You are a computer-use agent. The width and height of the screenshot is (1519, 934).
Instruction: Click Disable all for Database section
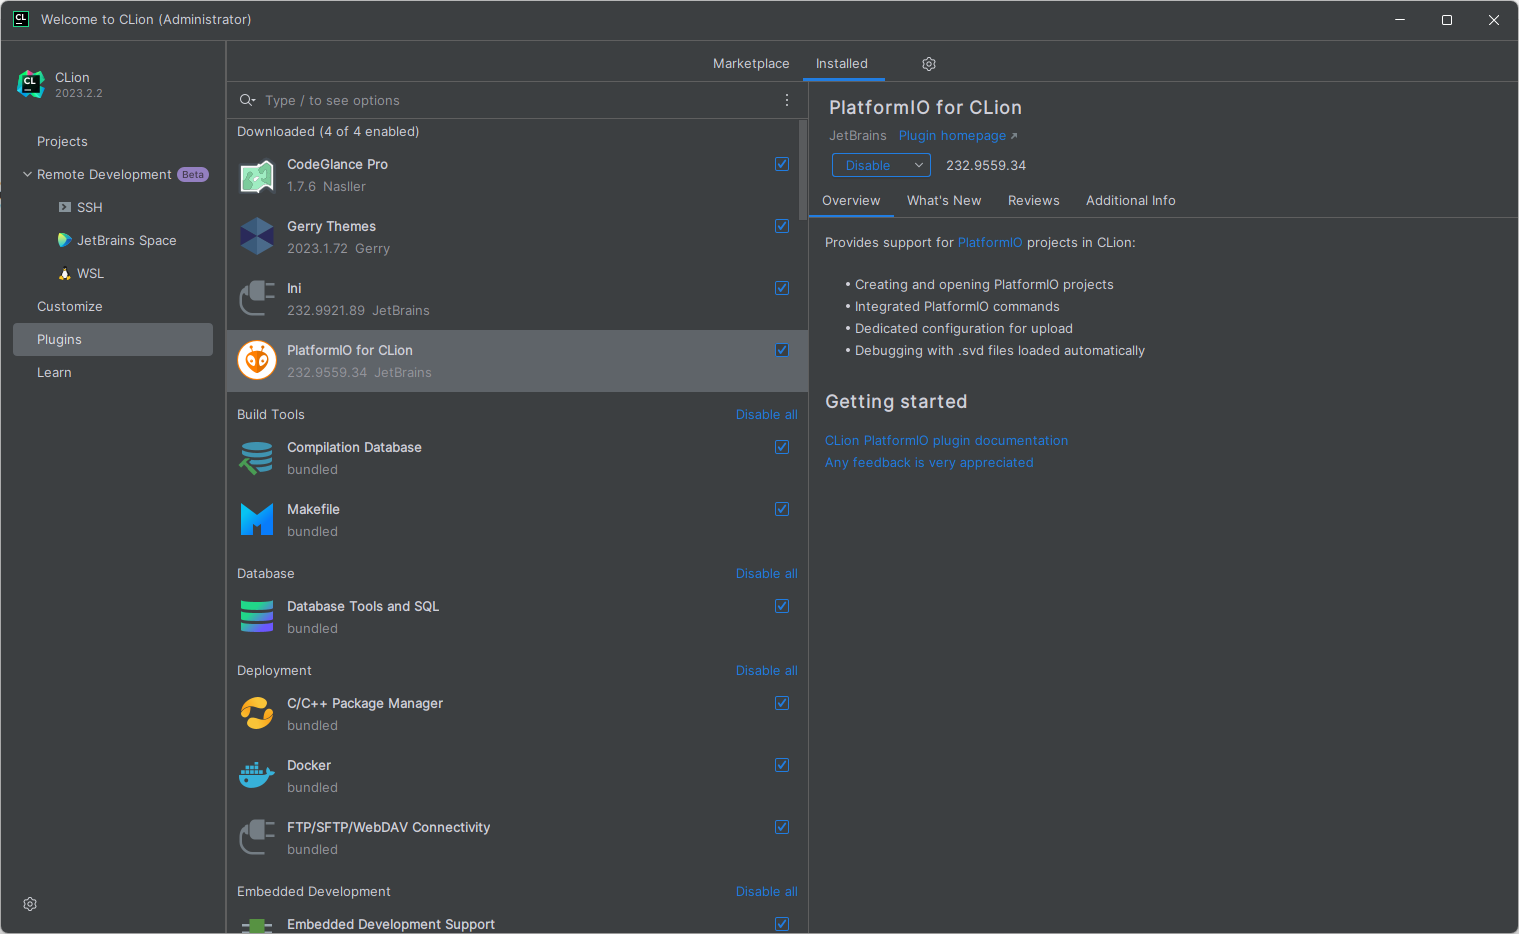coord(767,573)
